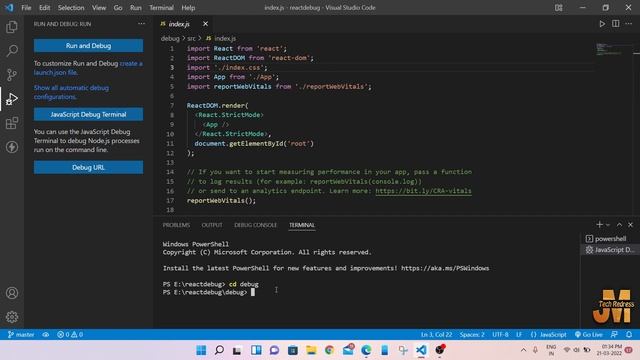Screen dimensions: 640x360
Task: Click the index.js breadcrumb segment
Action: click(221, 38)
